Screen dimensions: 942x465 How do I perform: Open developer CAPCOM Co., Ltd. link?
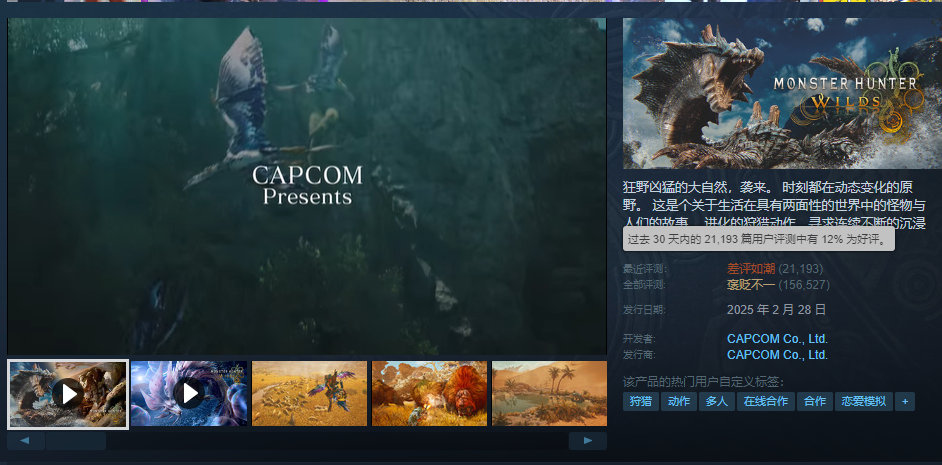[x=777, y=339]
